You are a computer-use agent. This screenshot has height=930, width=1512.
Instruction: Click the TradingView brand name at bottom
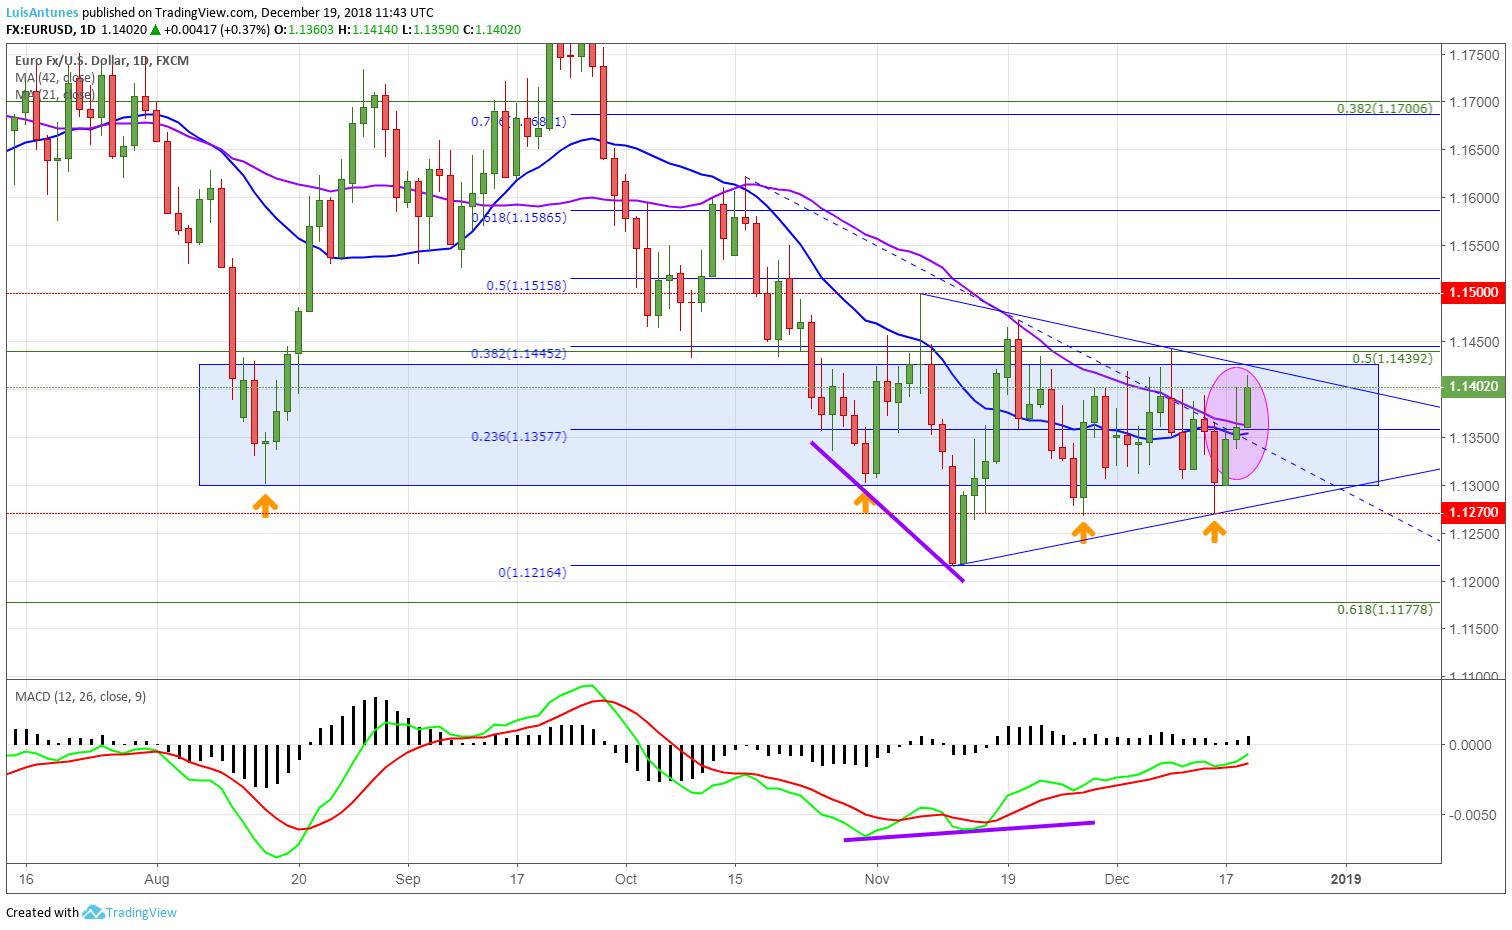[141, 912]
